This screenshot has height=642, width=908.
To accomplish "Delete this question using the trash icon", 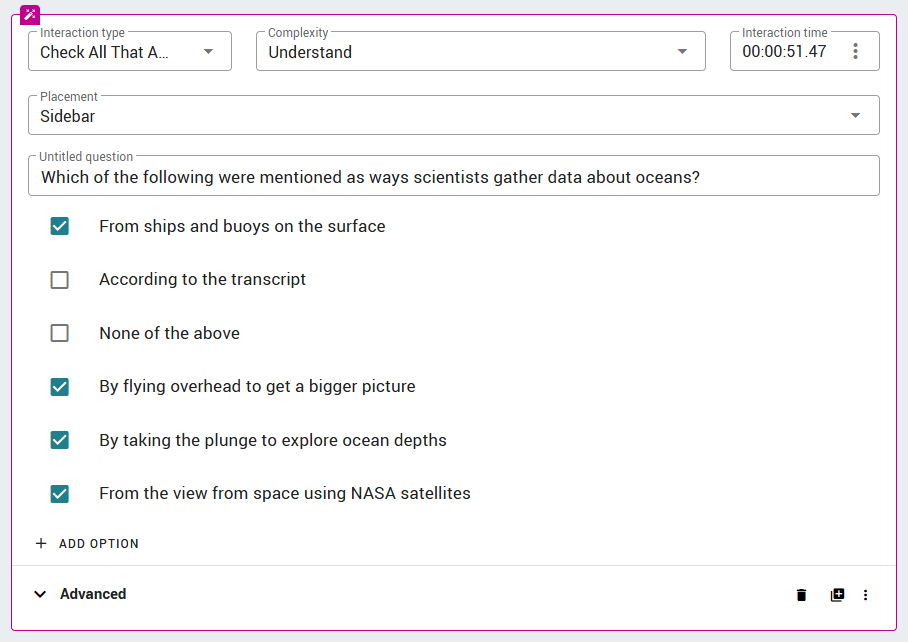I will [801, 595].
